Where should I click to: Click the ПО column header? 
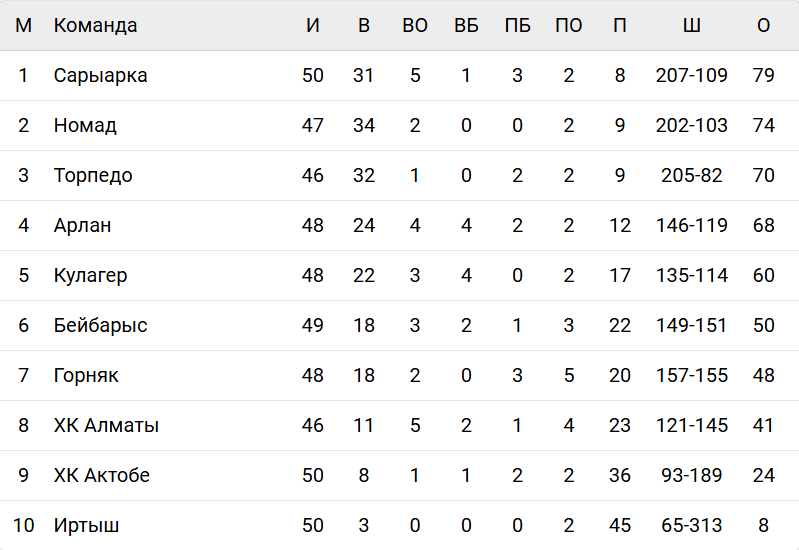coord(569,25)
